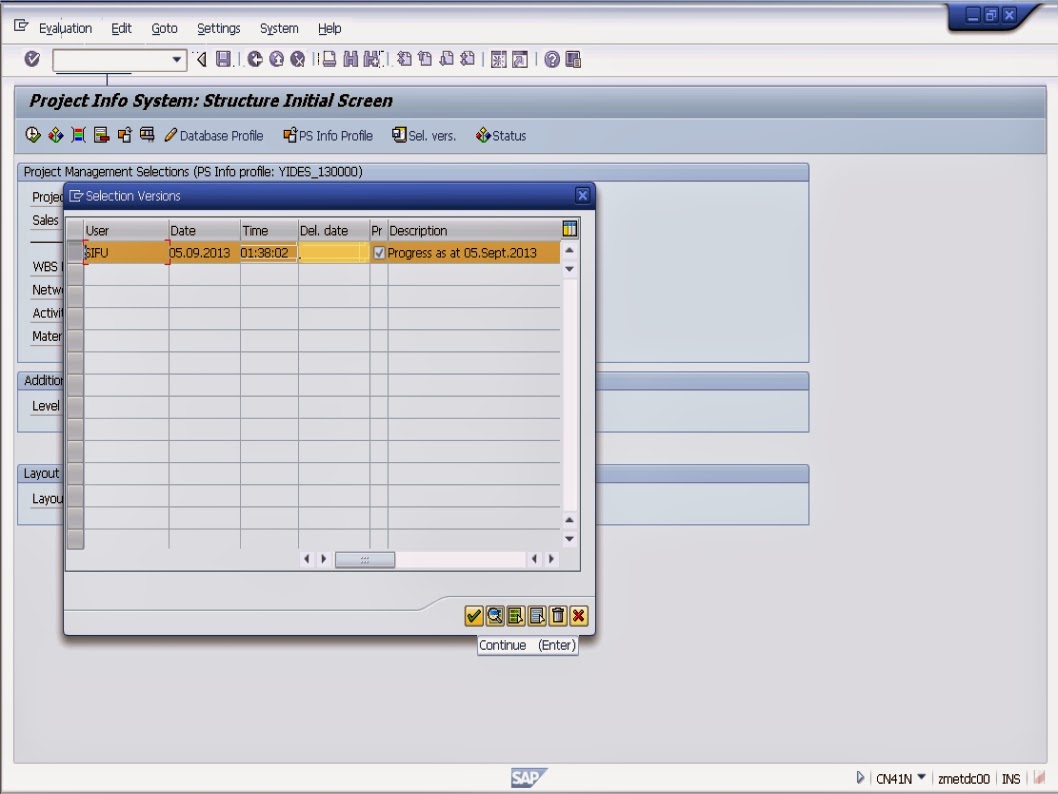Click the Time cell 01:38:02
The width and height of the screenshot is (1058, 794).
coord(269,253)
